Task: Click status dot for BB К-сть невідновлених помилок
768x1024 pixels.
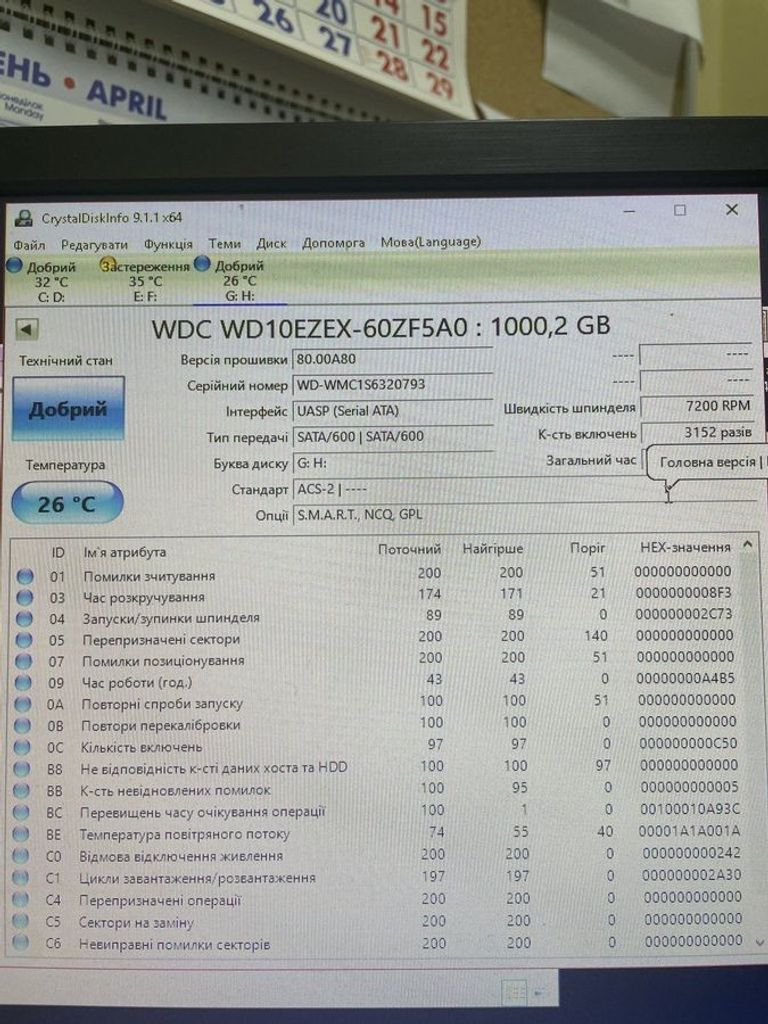Action: coord(22,790)
